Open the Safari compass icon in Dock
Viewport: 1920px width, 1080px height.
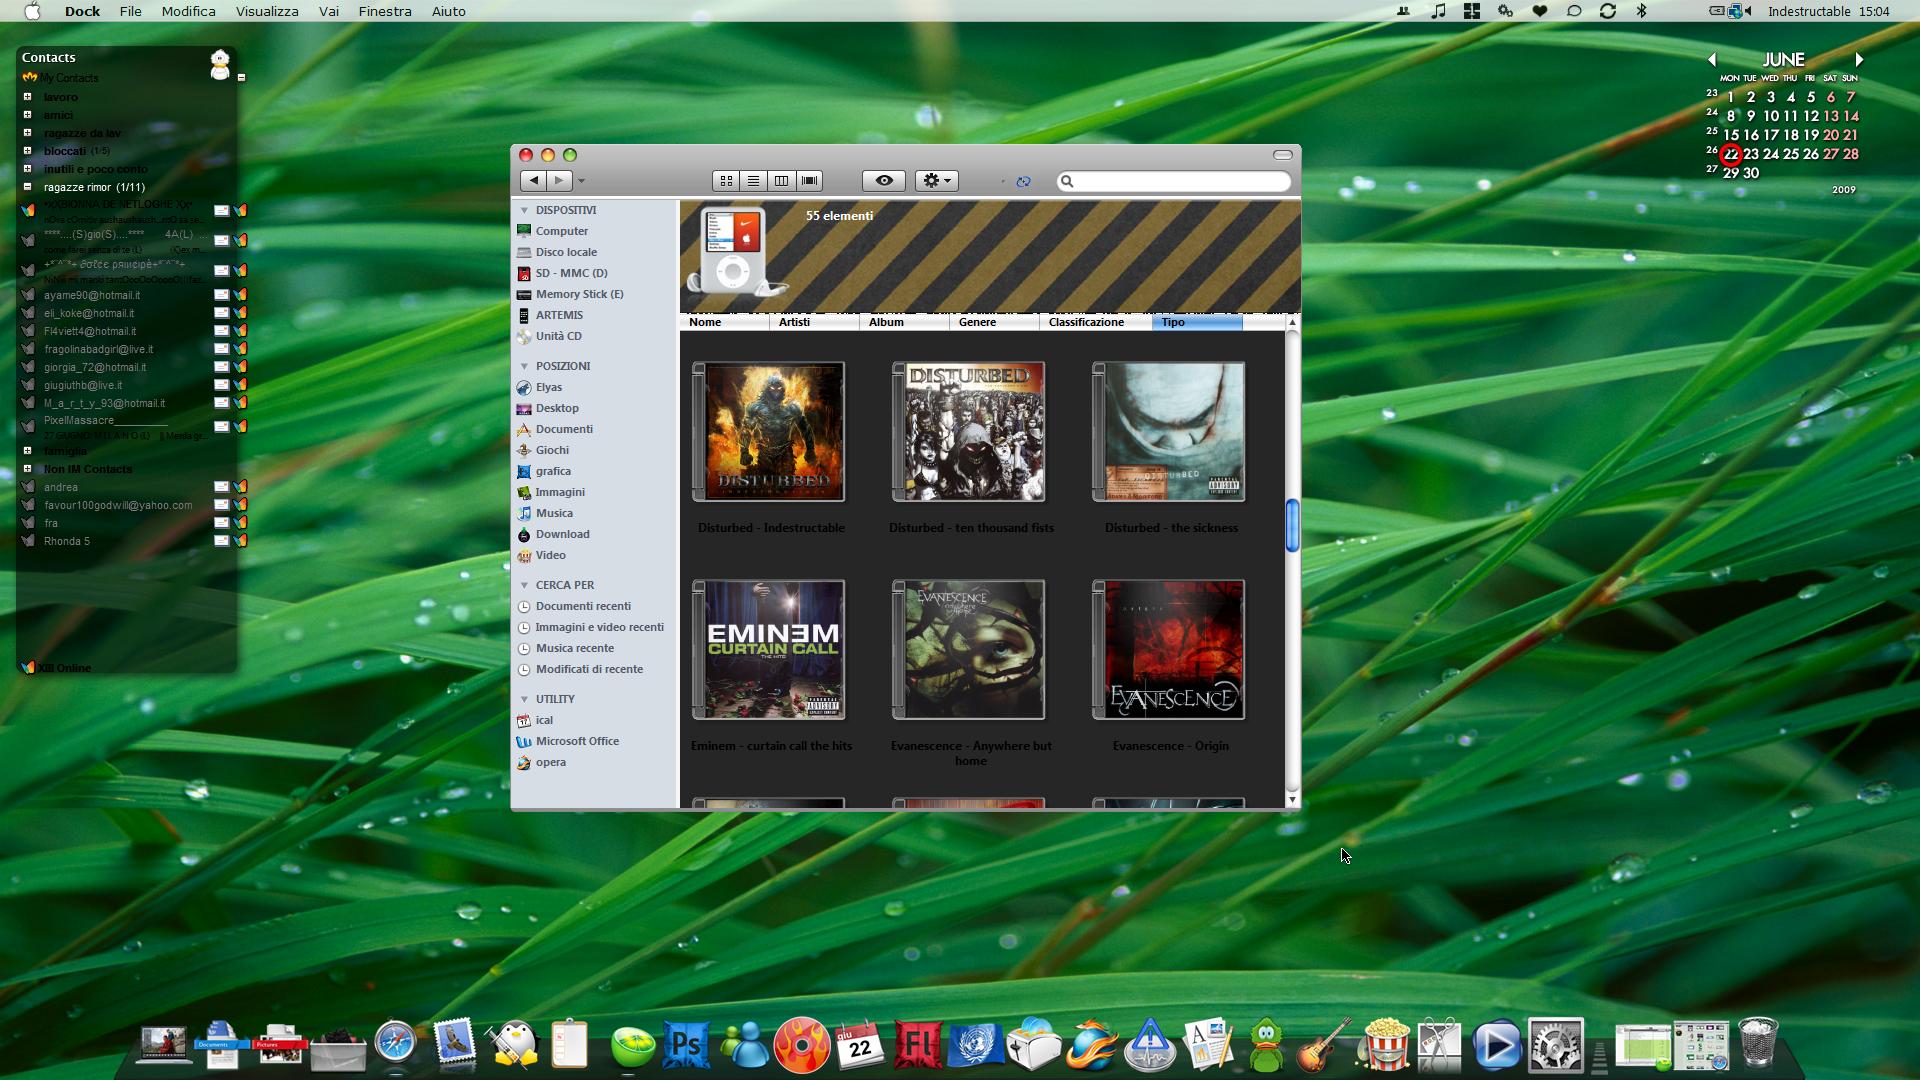click(395, 1043)
